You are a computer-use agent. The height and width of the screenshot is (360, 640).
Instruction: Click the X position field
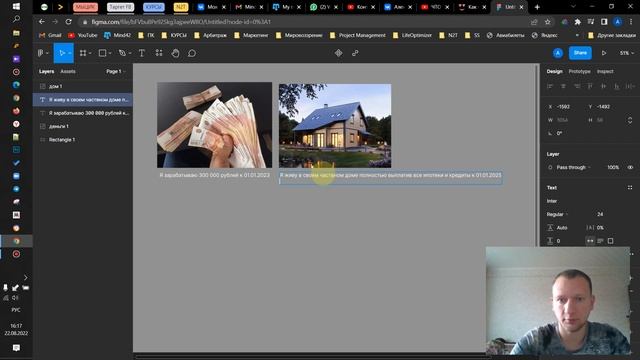pos(564,107)
